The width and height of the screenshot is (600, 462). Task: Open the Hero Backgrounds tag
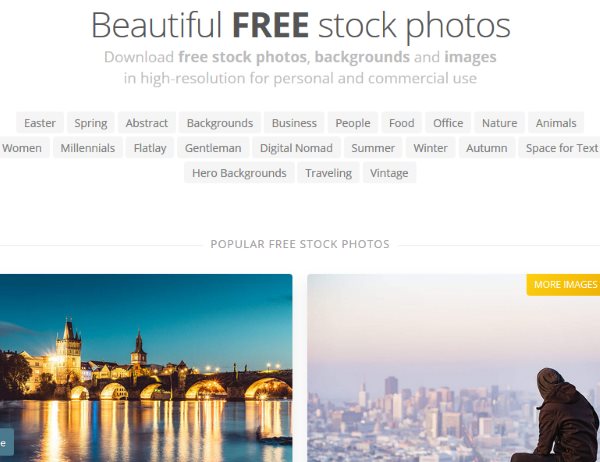pos(239,173)
